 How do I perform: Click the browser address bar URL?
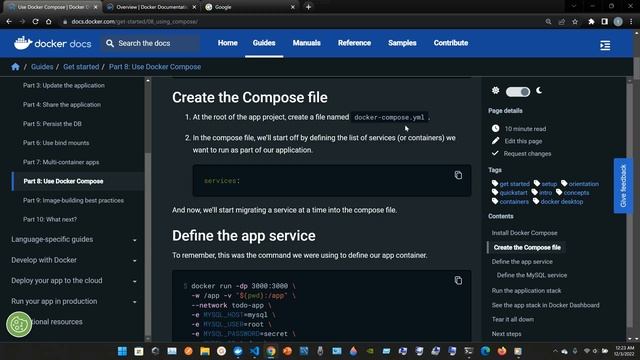pyautogui.click(x=135, y=22)
